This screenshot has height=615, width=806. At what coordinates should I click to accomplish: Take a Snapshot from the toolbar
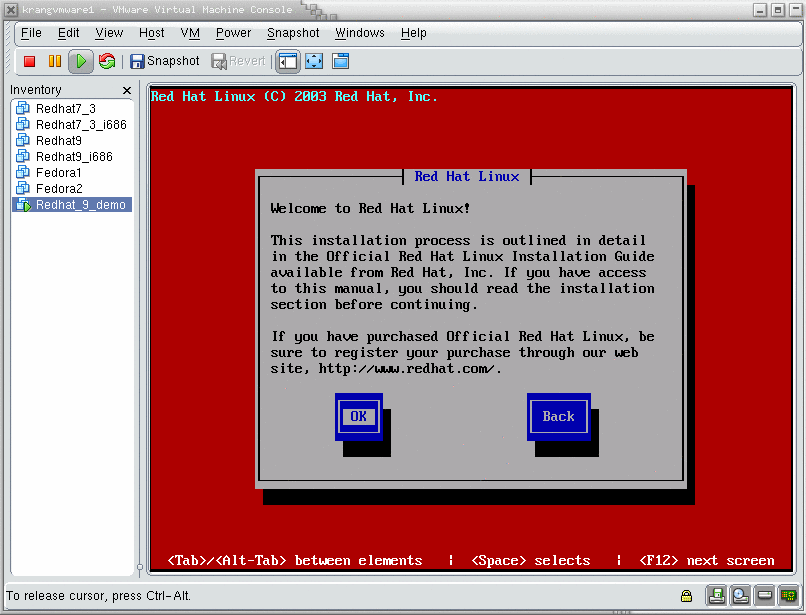[x=165, y=61]
